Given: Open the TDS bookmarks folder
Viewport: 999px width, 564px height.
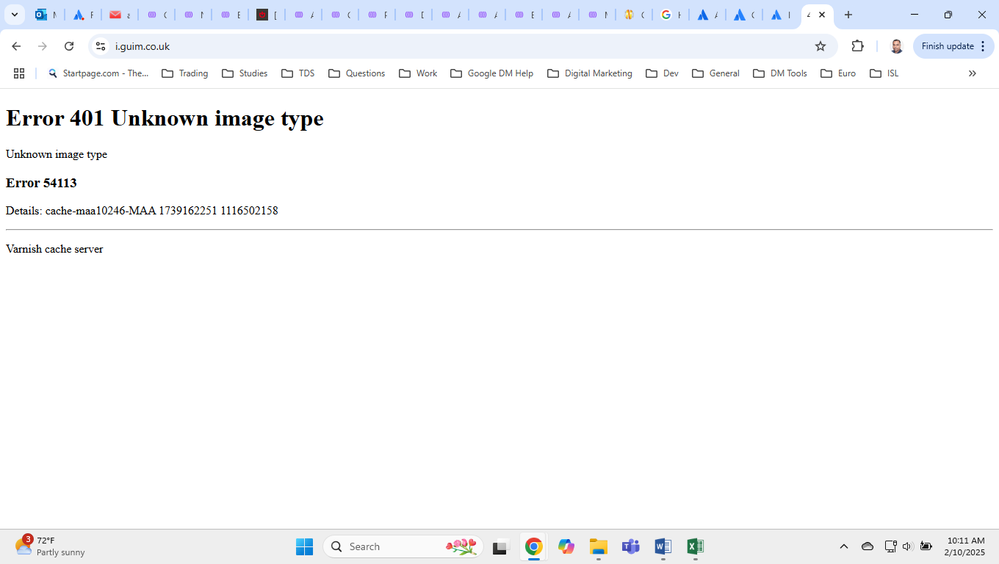Looking at the screenshot, I should pos(298,73).
